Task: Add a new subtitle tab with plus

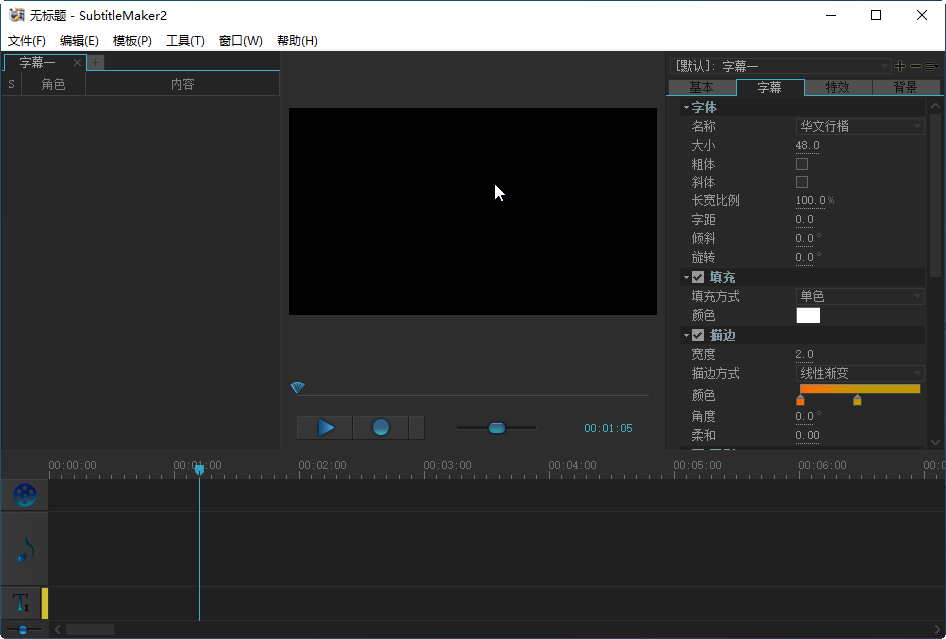Action: coord(95,62)
